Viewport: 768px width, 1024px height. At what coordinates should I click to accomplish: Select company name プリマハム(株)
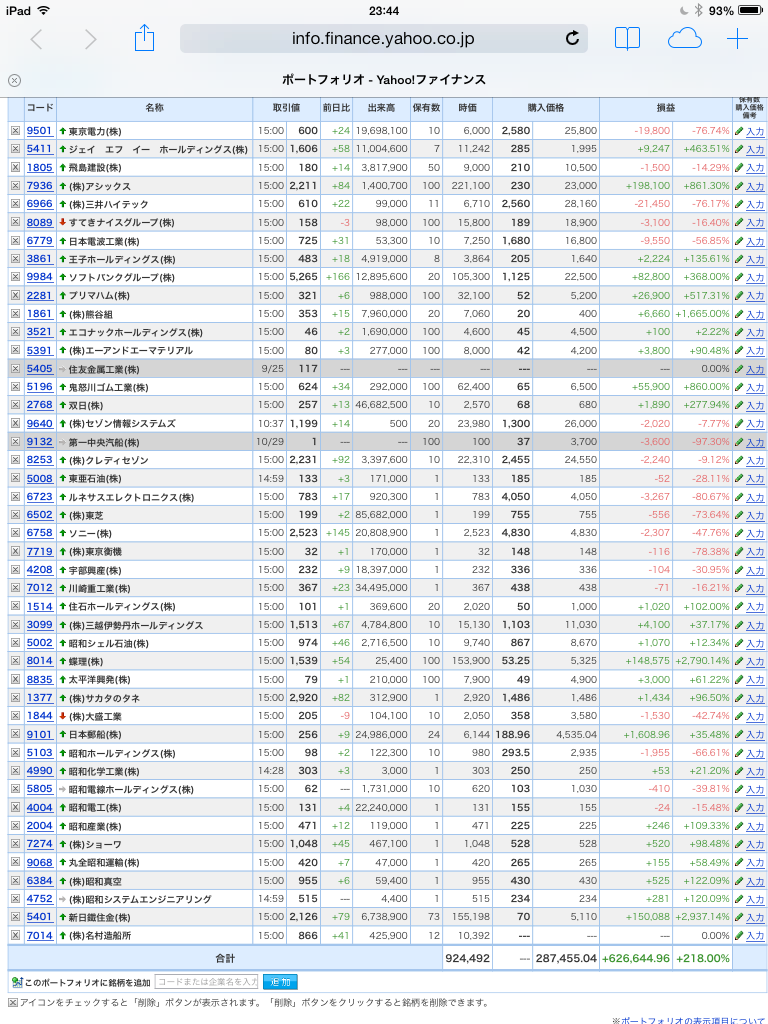coord(99,296)
